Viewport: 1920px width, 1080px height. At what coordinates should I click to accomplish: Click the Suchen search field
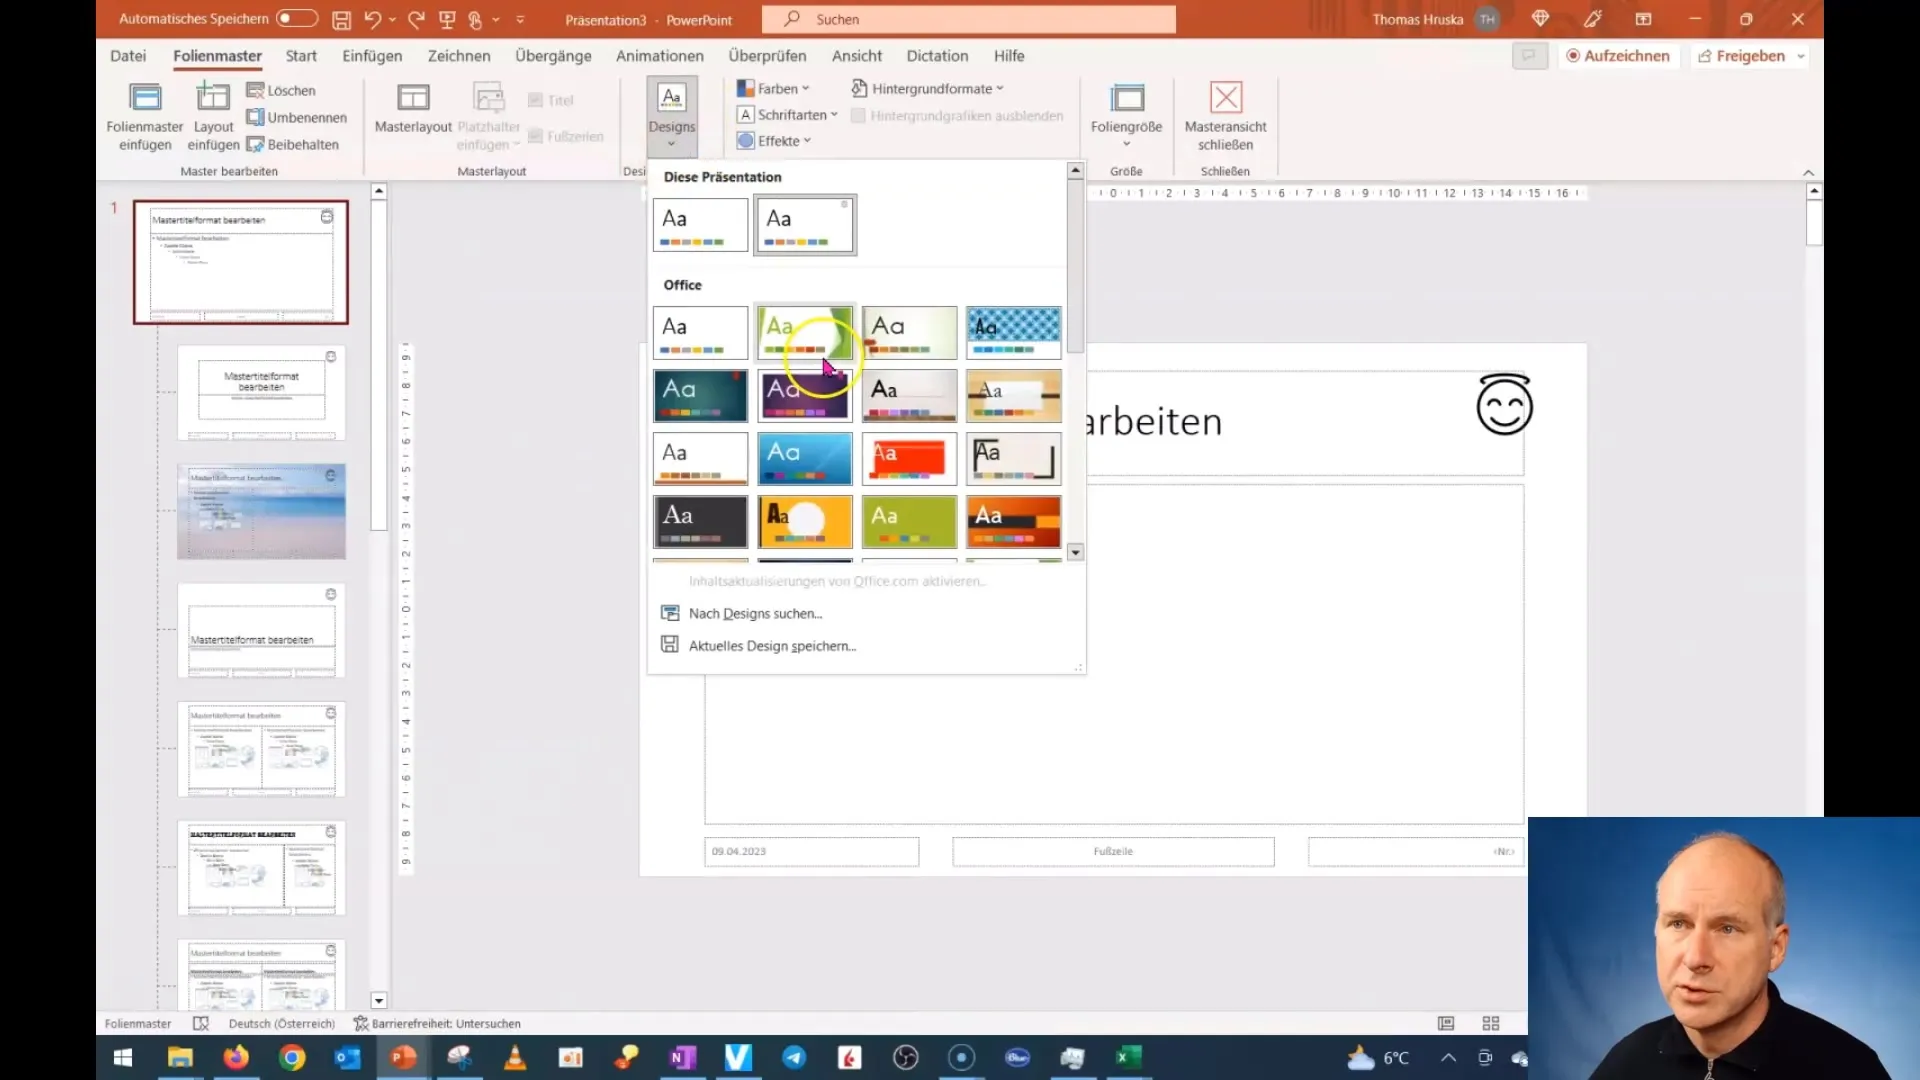tap(968, 19)
